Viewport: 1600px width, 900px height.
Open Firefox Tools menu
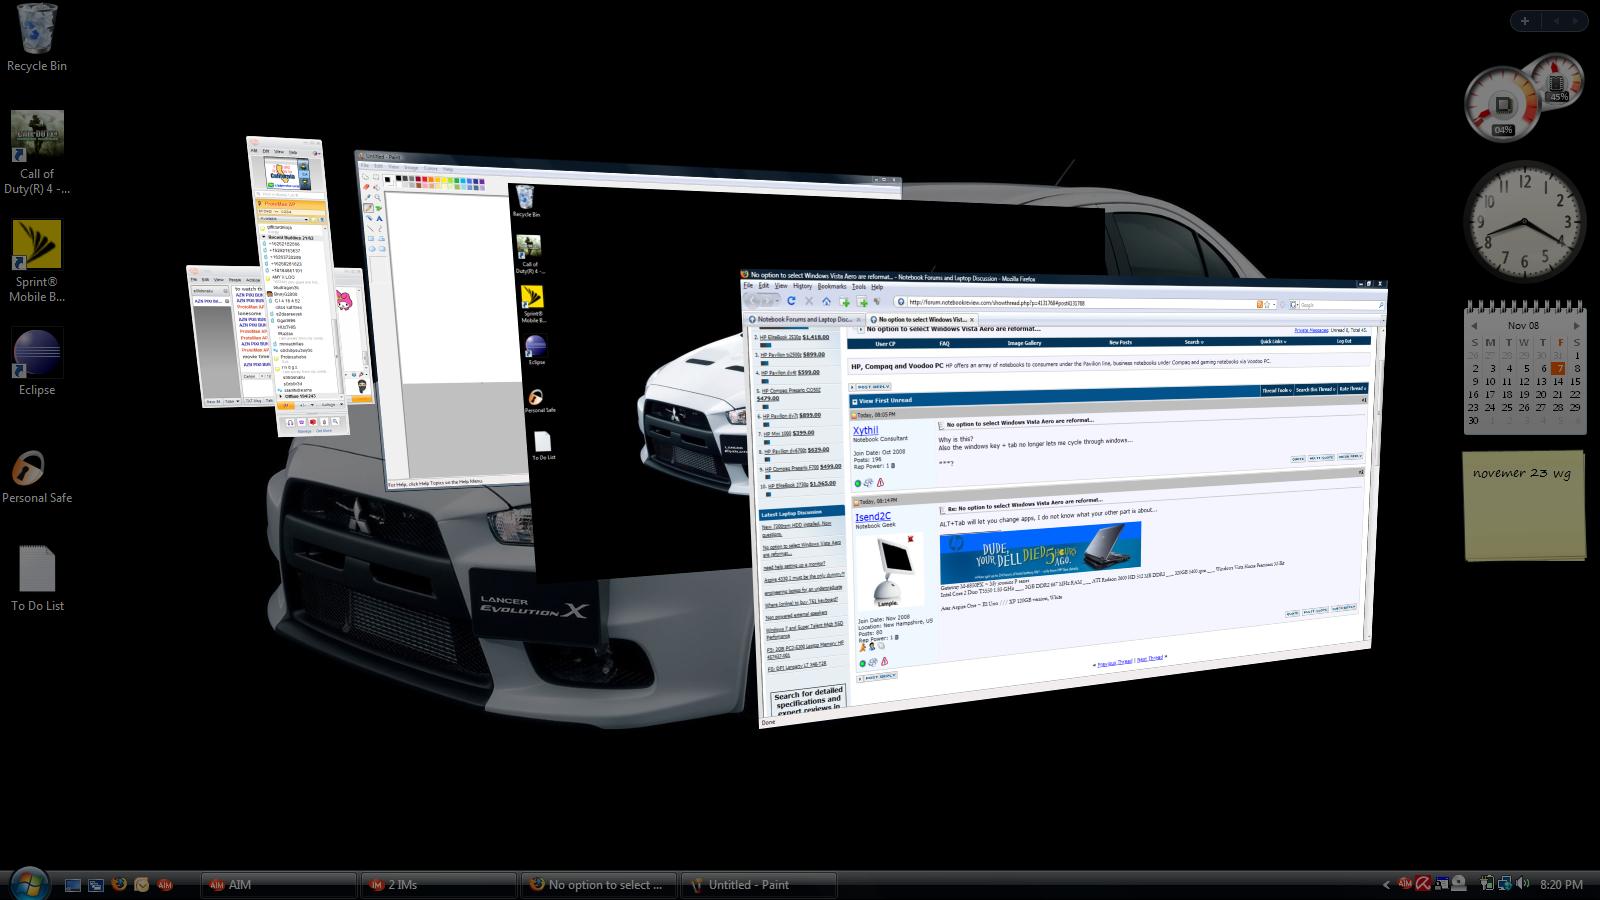coord(859,286)
